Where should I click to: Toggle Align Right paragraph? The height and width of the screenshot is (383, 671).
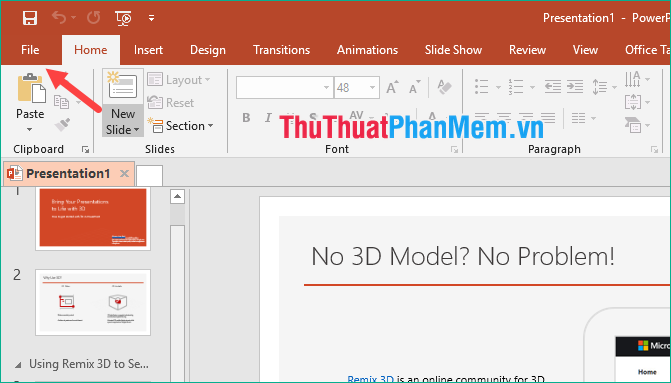[526, 117]
